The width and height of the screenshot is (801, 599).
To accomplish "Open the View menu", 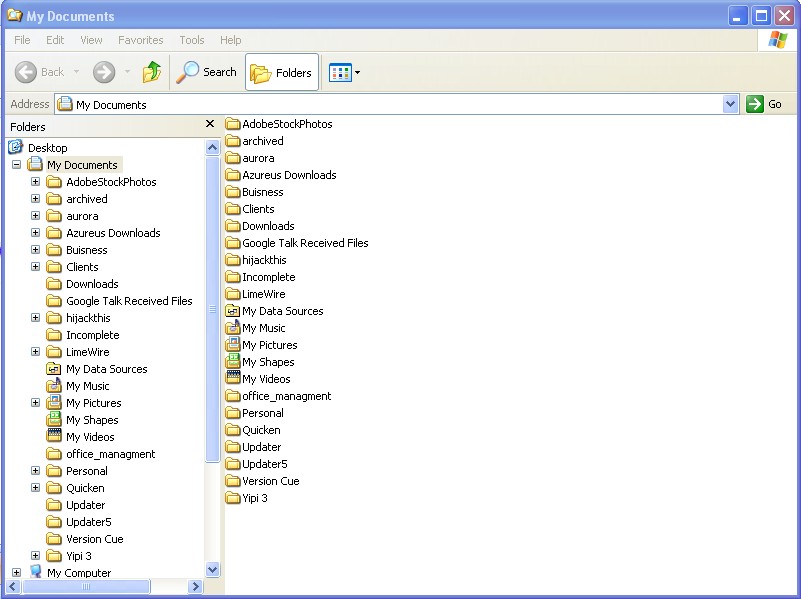I will point(90,40).
